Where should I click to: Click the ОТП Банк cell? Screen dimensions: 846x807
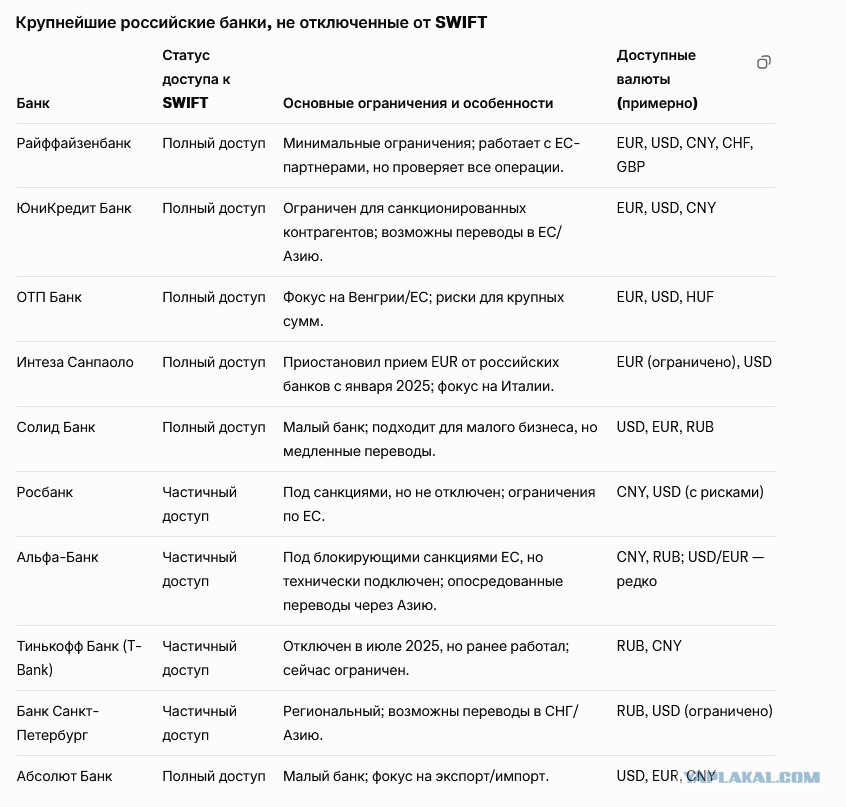(49, 297)
